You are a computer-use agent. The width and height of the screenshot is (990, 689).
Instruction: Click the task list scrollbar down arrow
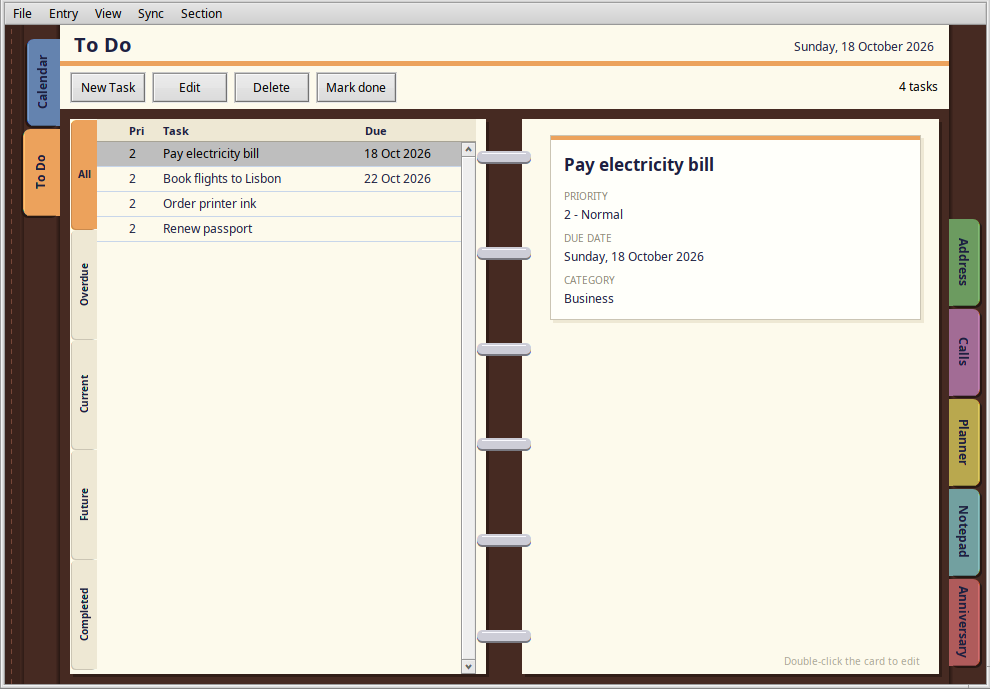coord(468,666)
